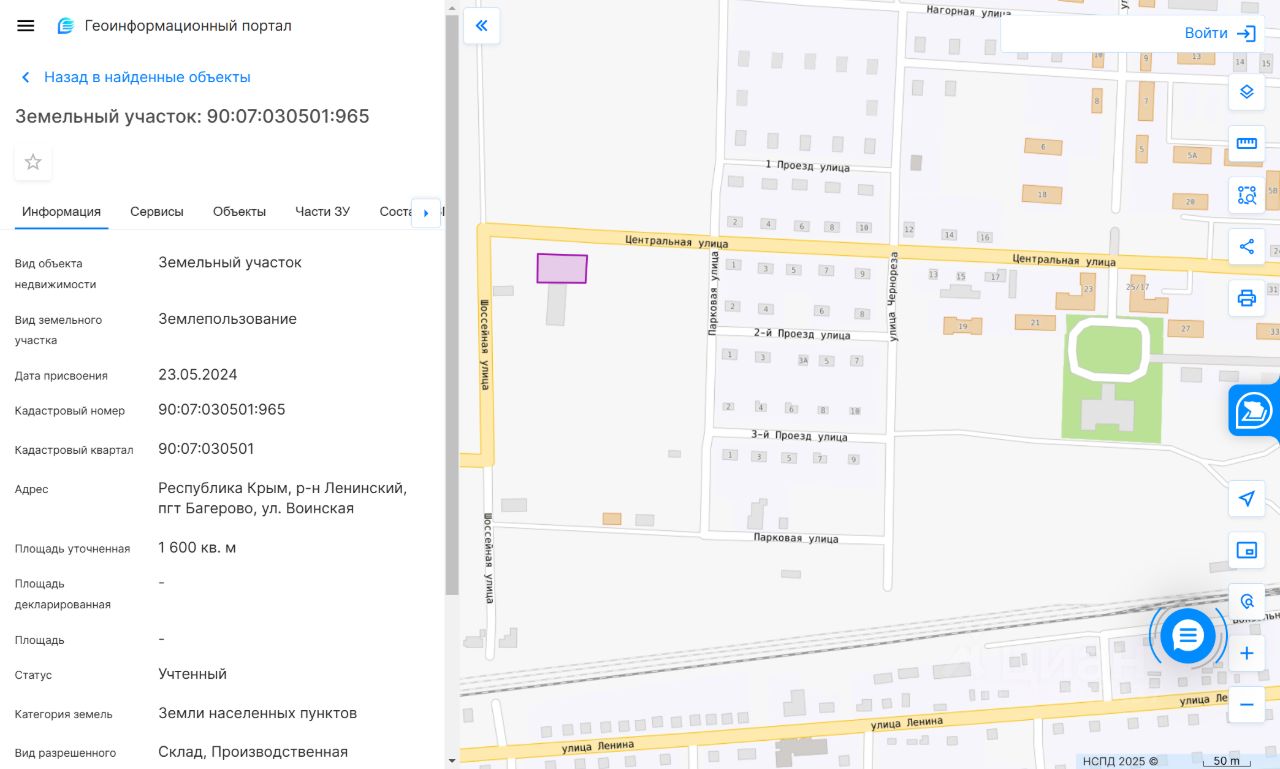This screenshot has width=1280, height=769.
Task: Click the Геоинформационный портал logo
Action: click(x=174, y=26)
